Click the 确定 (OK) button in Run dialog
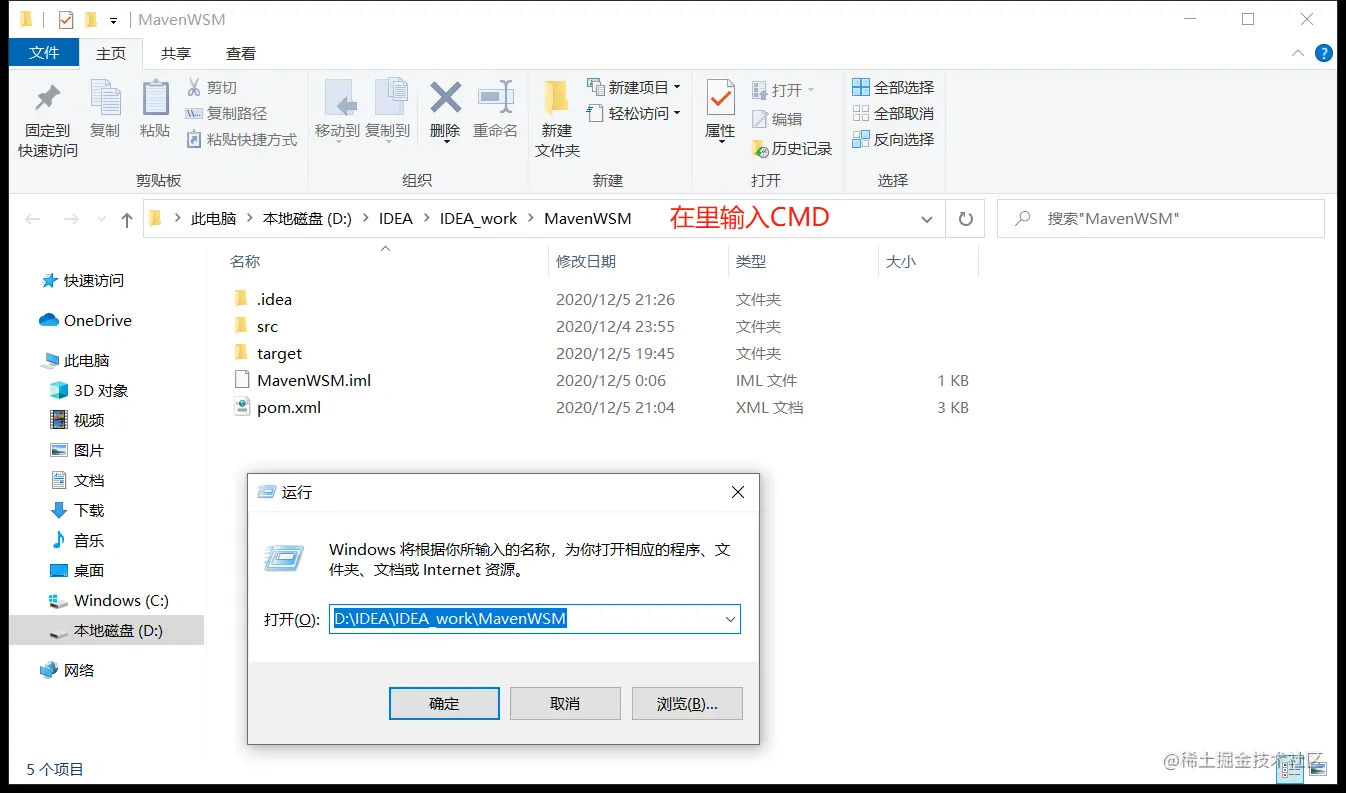1346x793 pixels. pos(444,703)
